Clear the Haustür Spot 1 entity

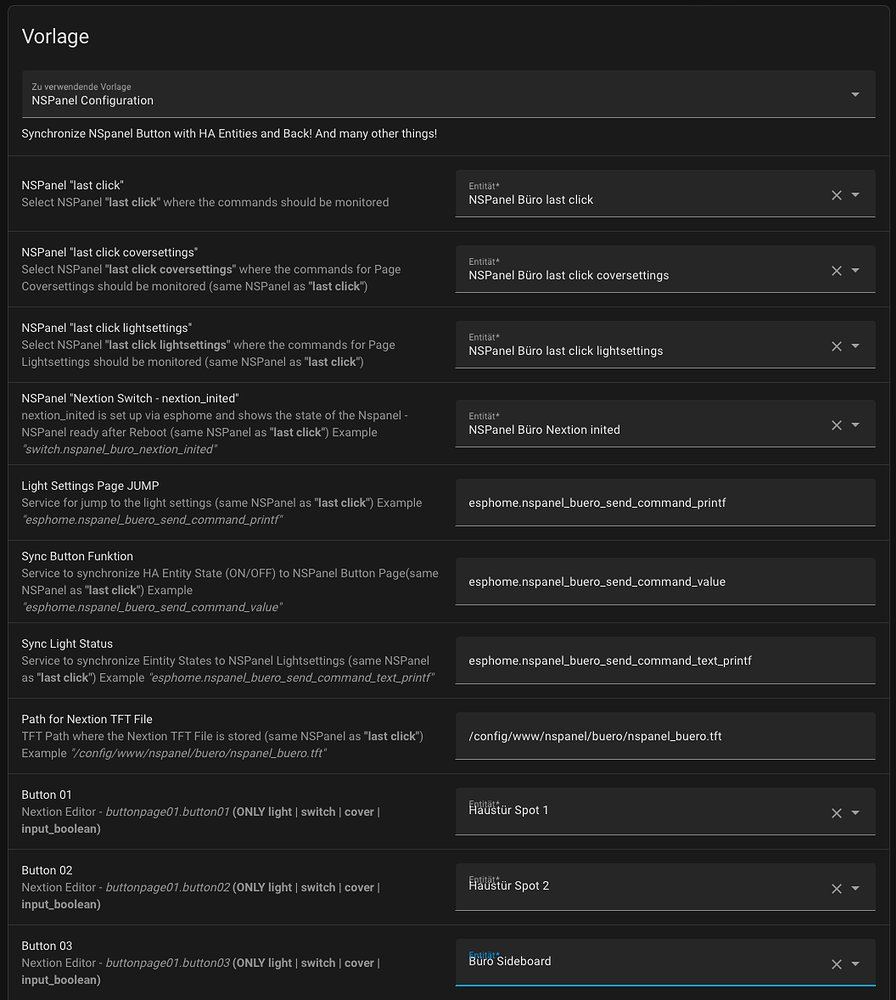[837, 813]
